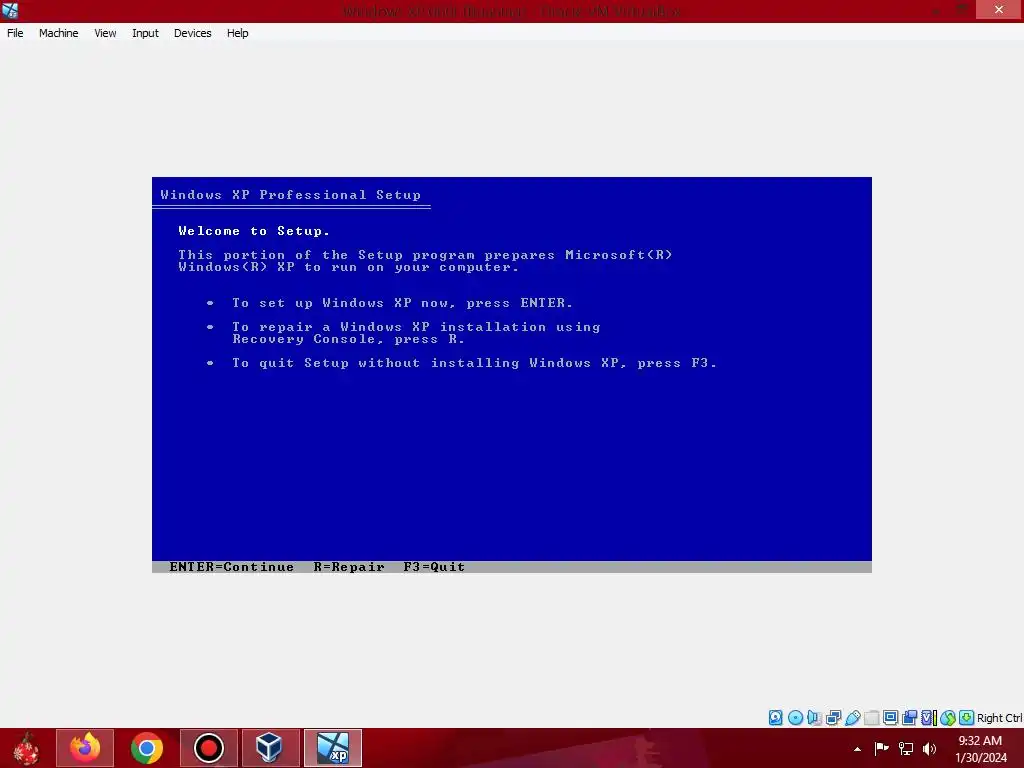Open VirtualBox Manager from the taskbar
Screen dimensions: 1024x768
(270, 748)
